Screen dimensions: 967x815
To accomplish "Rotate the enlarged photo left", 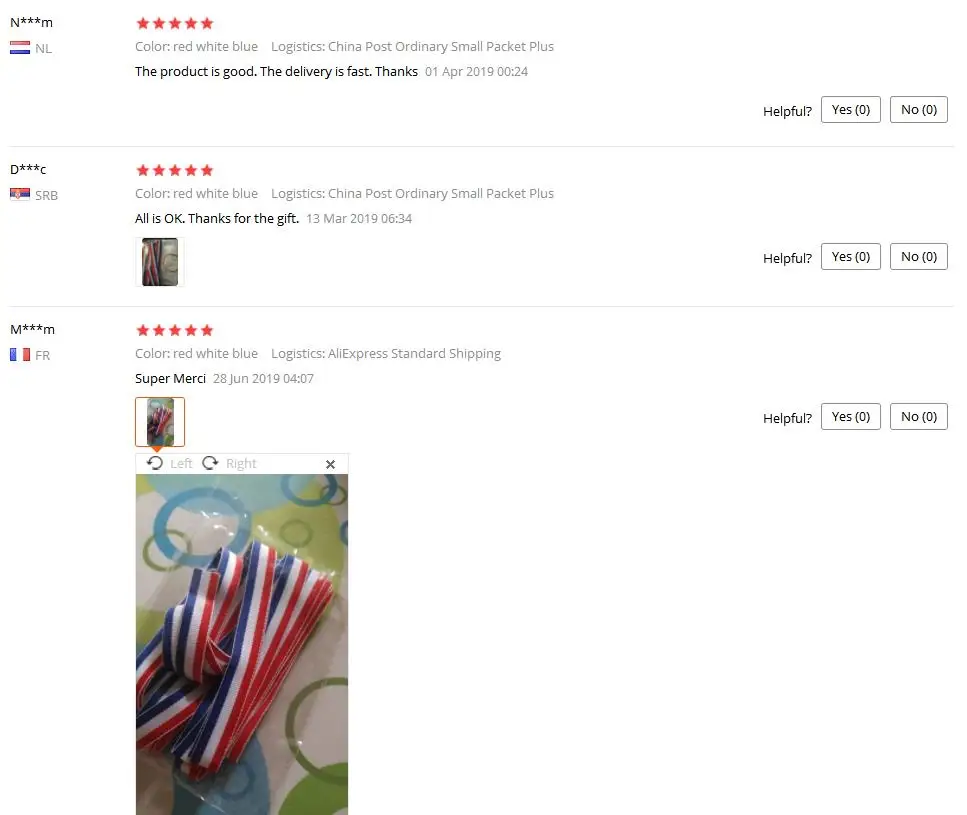I will 170,464.
